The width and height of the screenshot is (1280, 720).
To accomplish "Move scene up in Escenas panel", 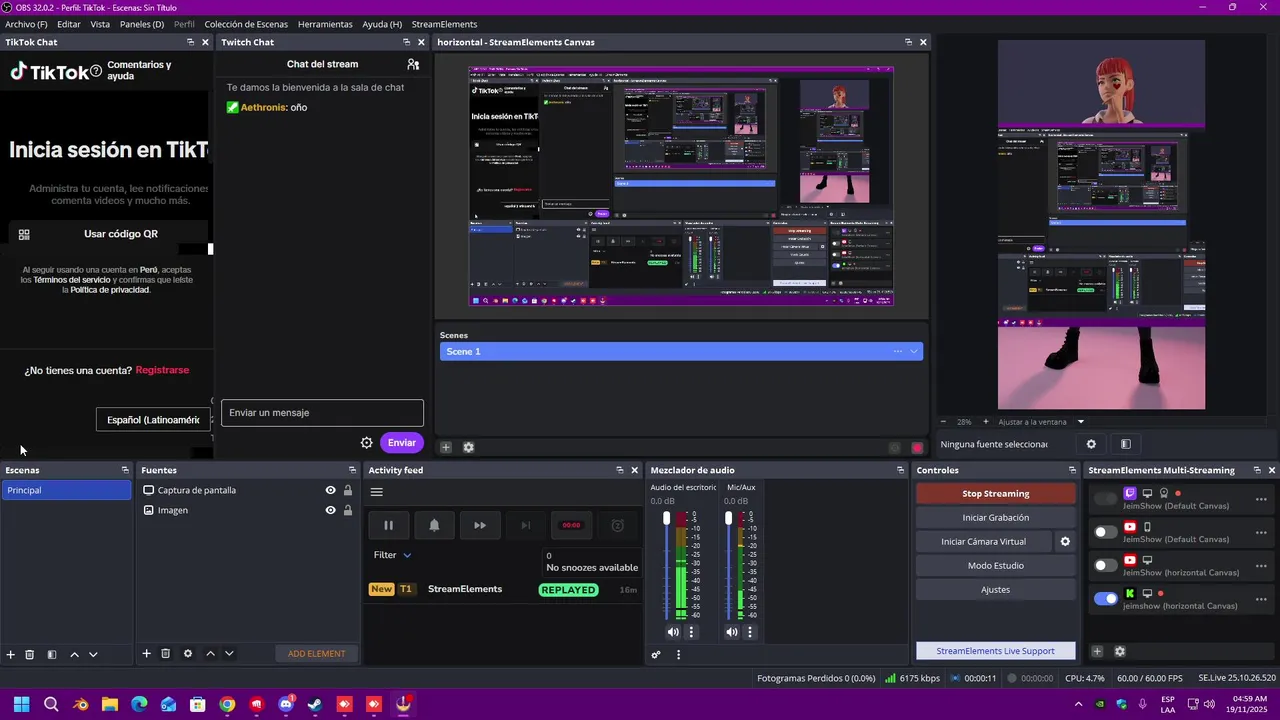I will 74,654.
